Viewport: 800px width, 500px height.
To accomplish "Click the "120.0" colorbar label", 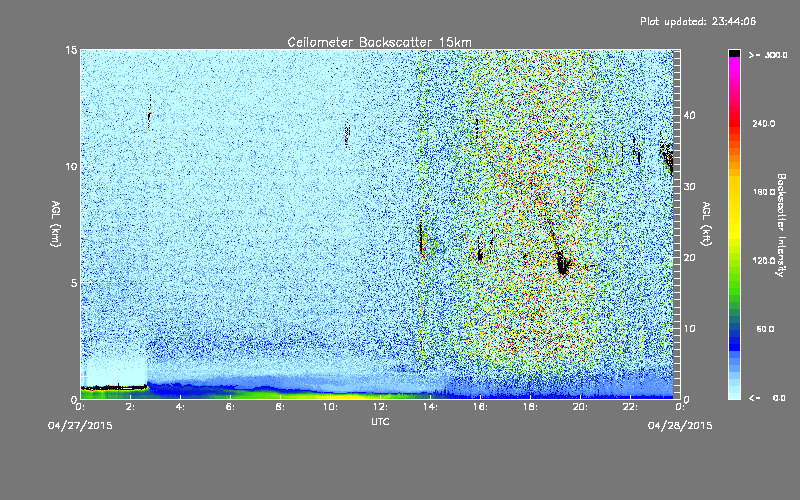I will pos(764,261).
